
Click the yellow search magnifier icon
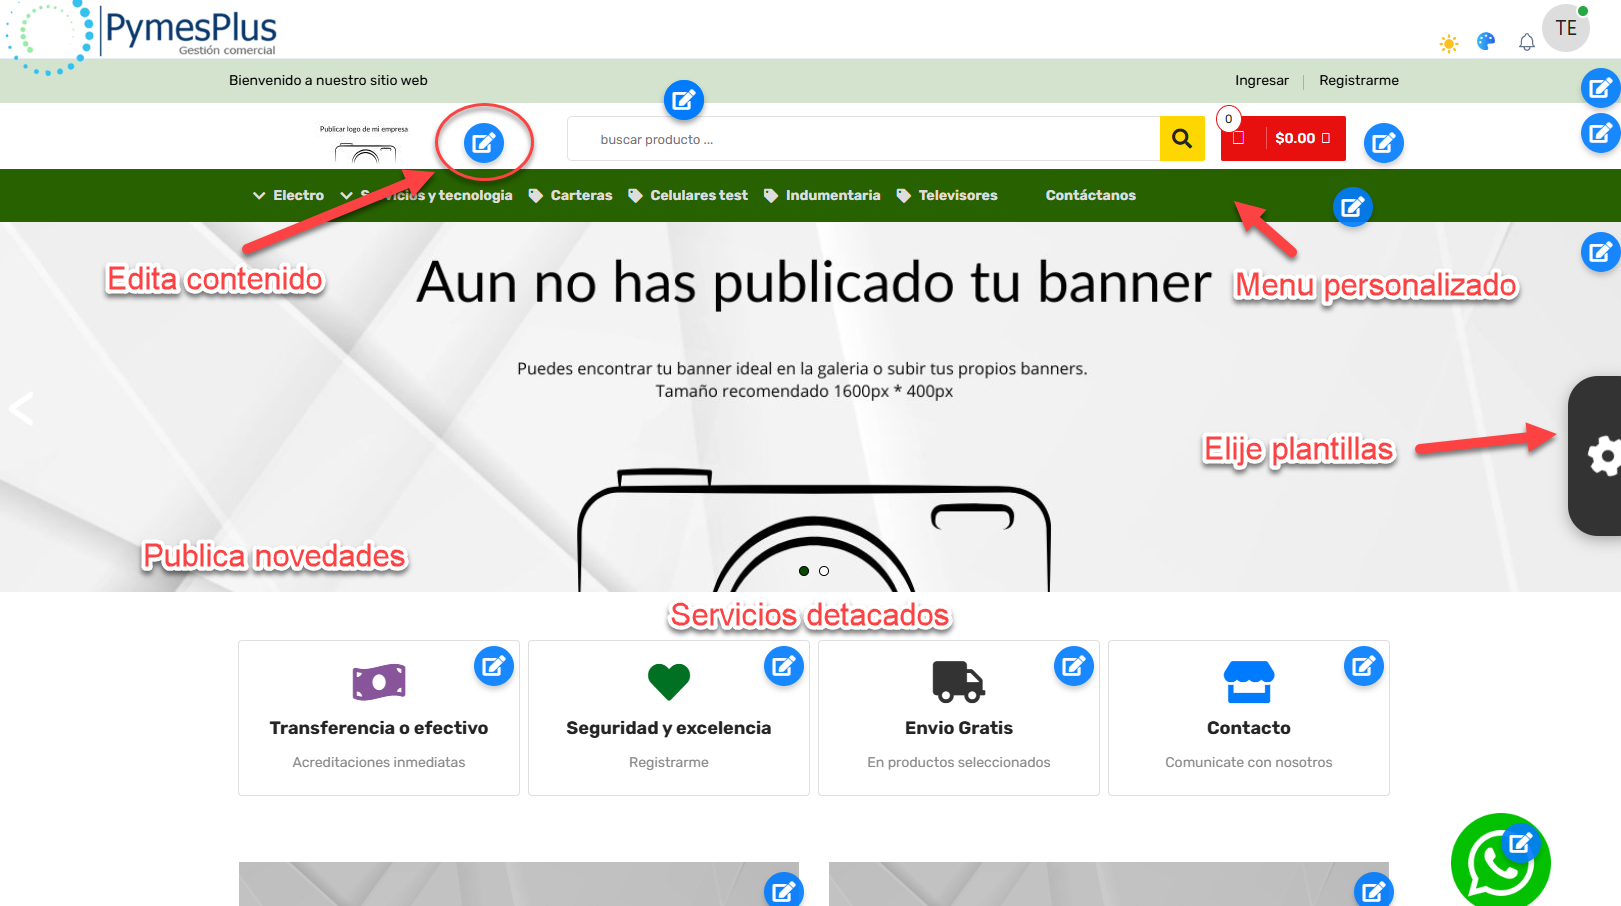click(x=1182, y=138)
